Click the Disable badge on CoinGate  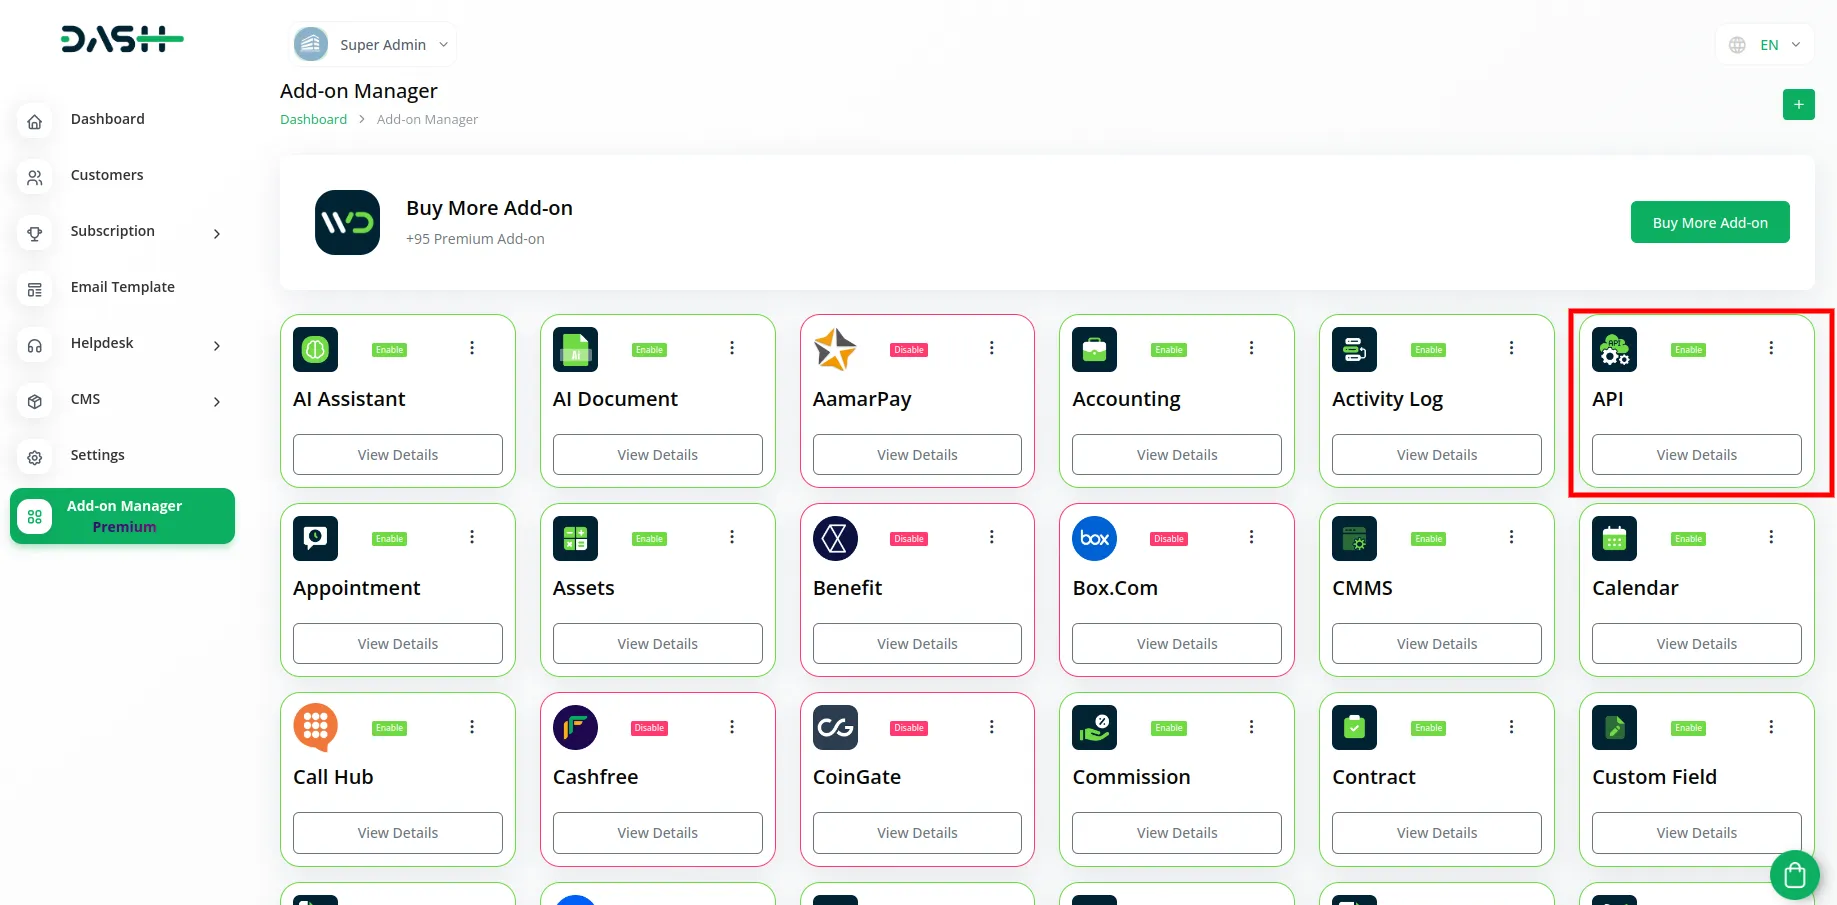909,728
